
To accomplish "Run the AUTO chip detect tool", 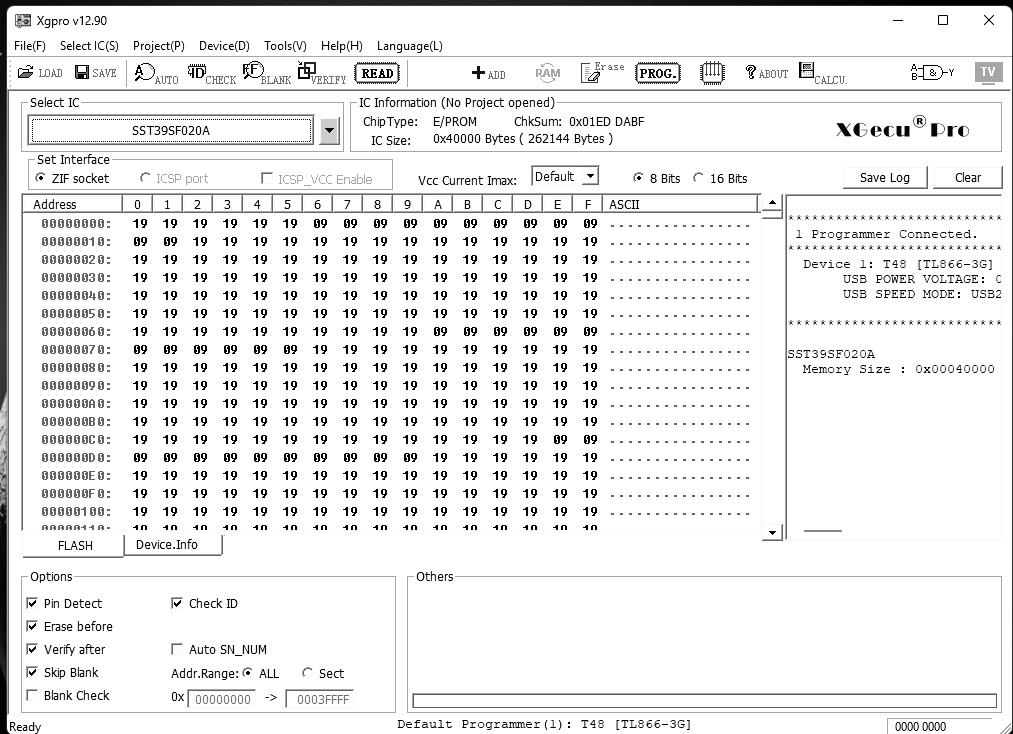I will click(156, 73).
